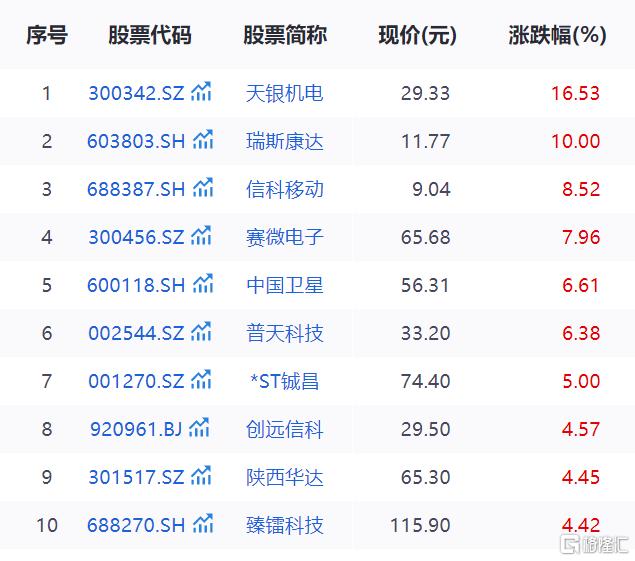The image size is (635, 561).
Task: Click stock code 300456.SZ
Action: (136, 237)
